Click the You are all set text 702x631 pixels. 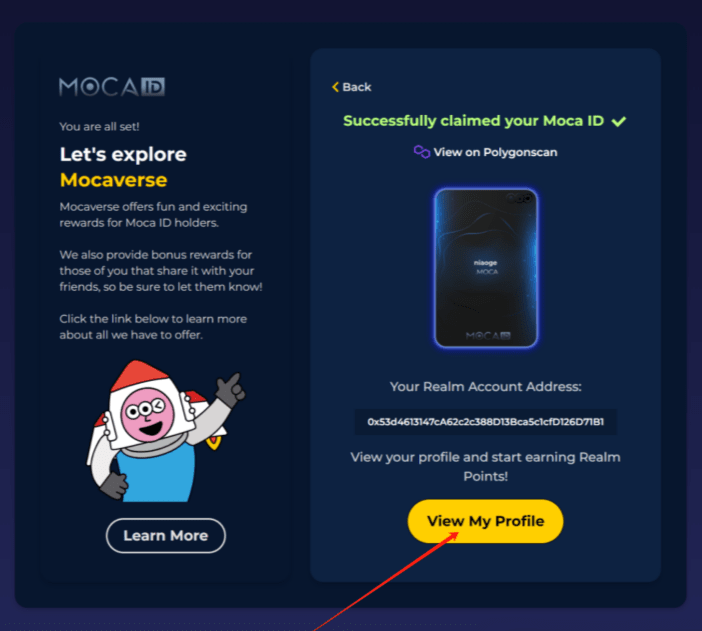point(99,127)
